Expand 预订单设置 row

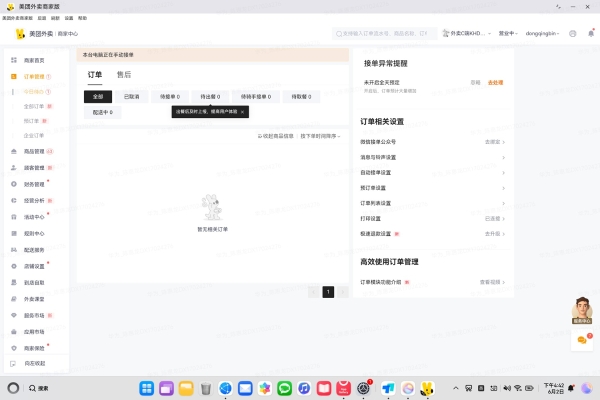pyautogui.click(x=432, y=188)
